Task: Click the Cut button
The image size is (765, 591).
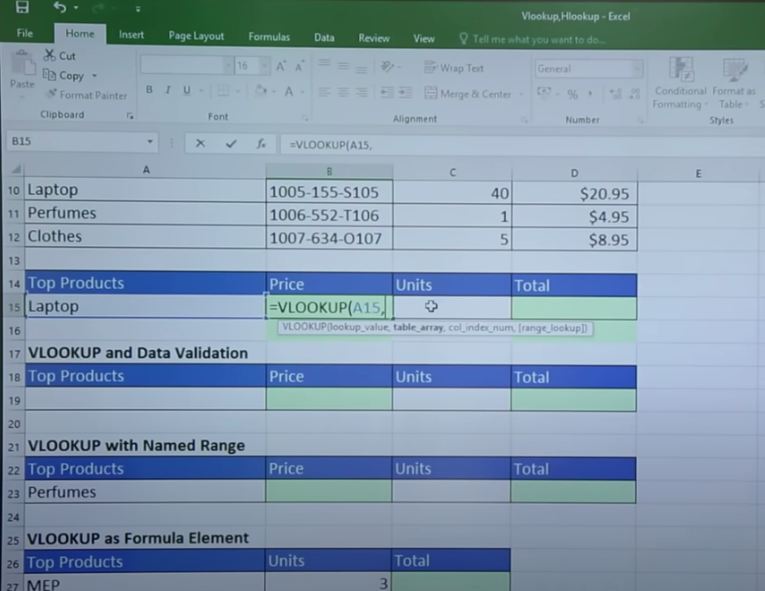Action: point(60,56)
